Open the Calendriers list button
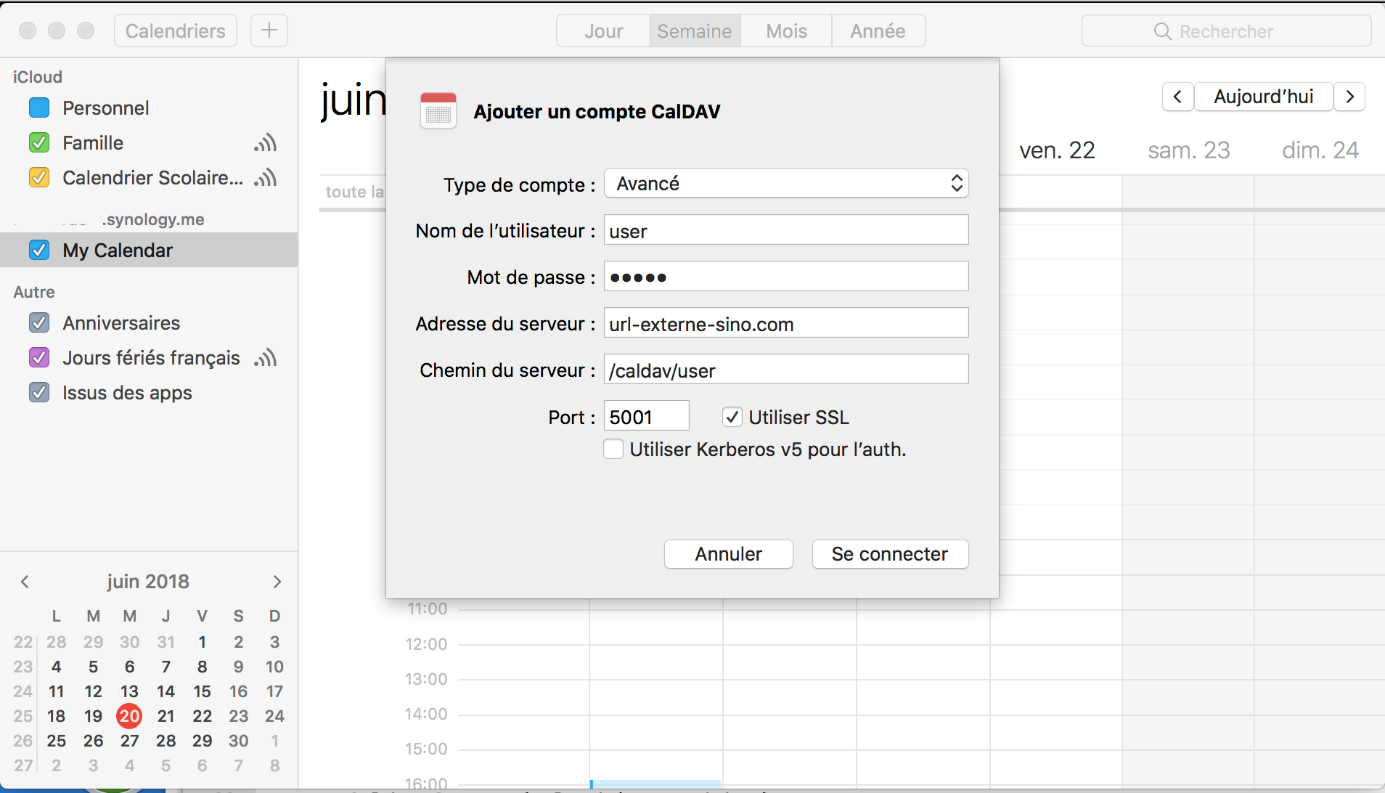 click(x=175, y=31)
